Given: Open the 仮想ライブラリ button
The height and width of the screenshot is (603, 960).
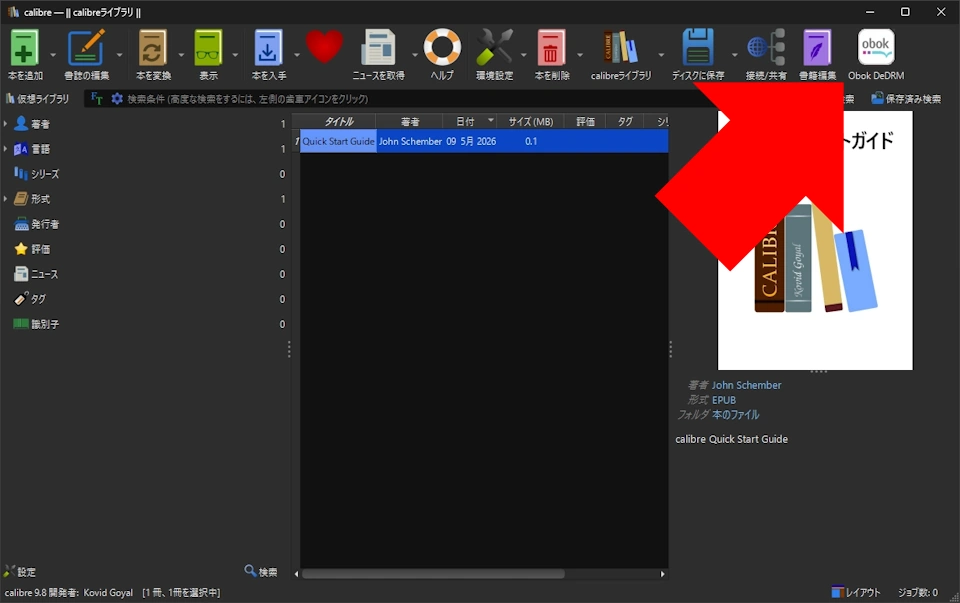Looking at the screenshot, I should [x=37, y=99].
